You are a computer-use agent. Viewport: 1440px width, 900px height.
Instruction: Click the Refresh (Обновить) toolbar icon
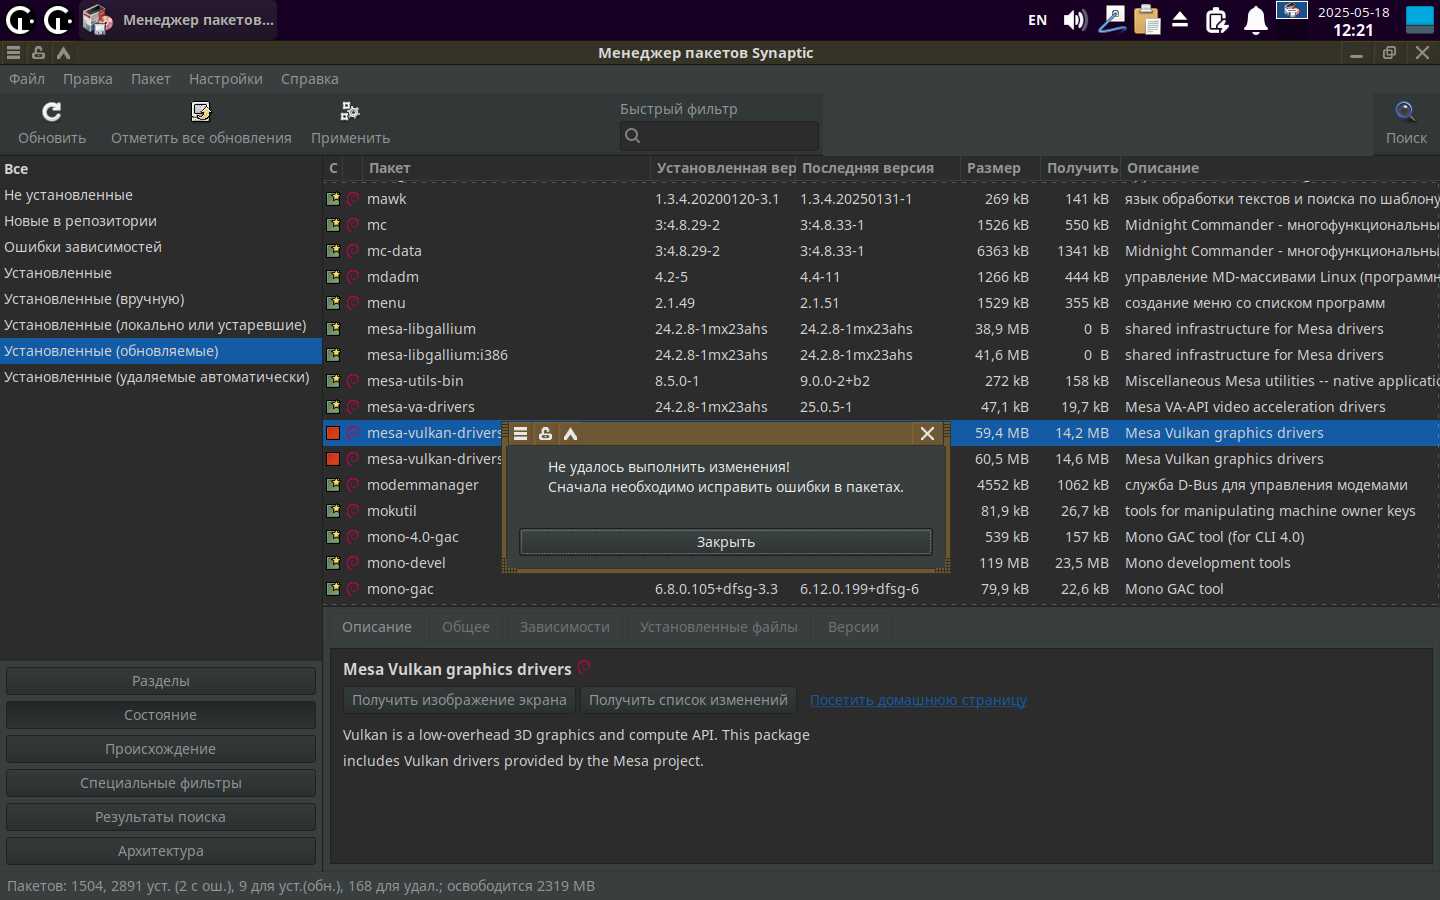(x=52, y=112)
